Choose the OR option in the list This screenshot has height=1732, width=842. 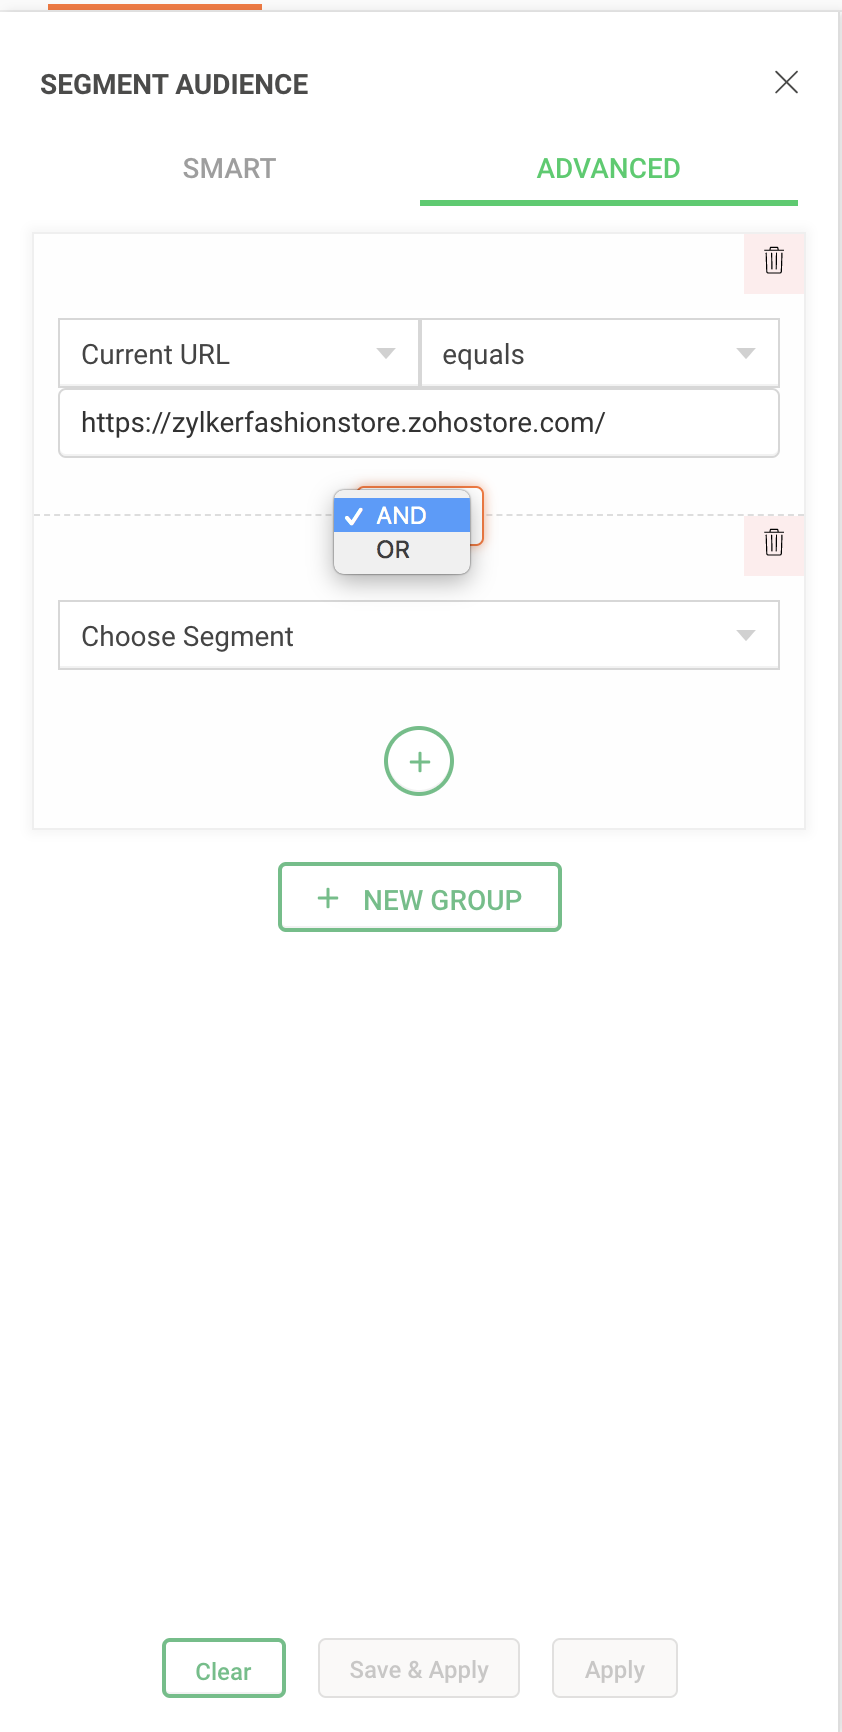point(394,550)
